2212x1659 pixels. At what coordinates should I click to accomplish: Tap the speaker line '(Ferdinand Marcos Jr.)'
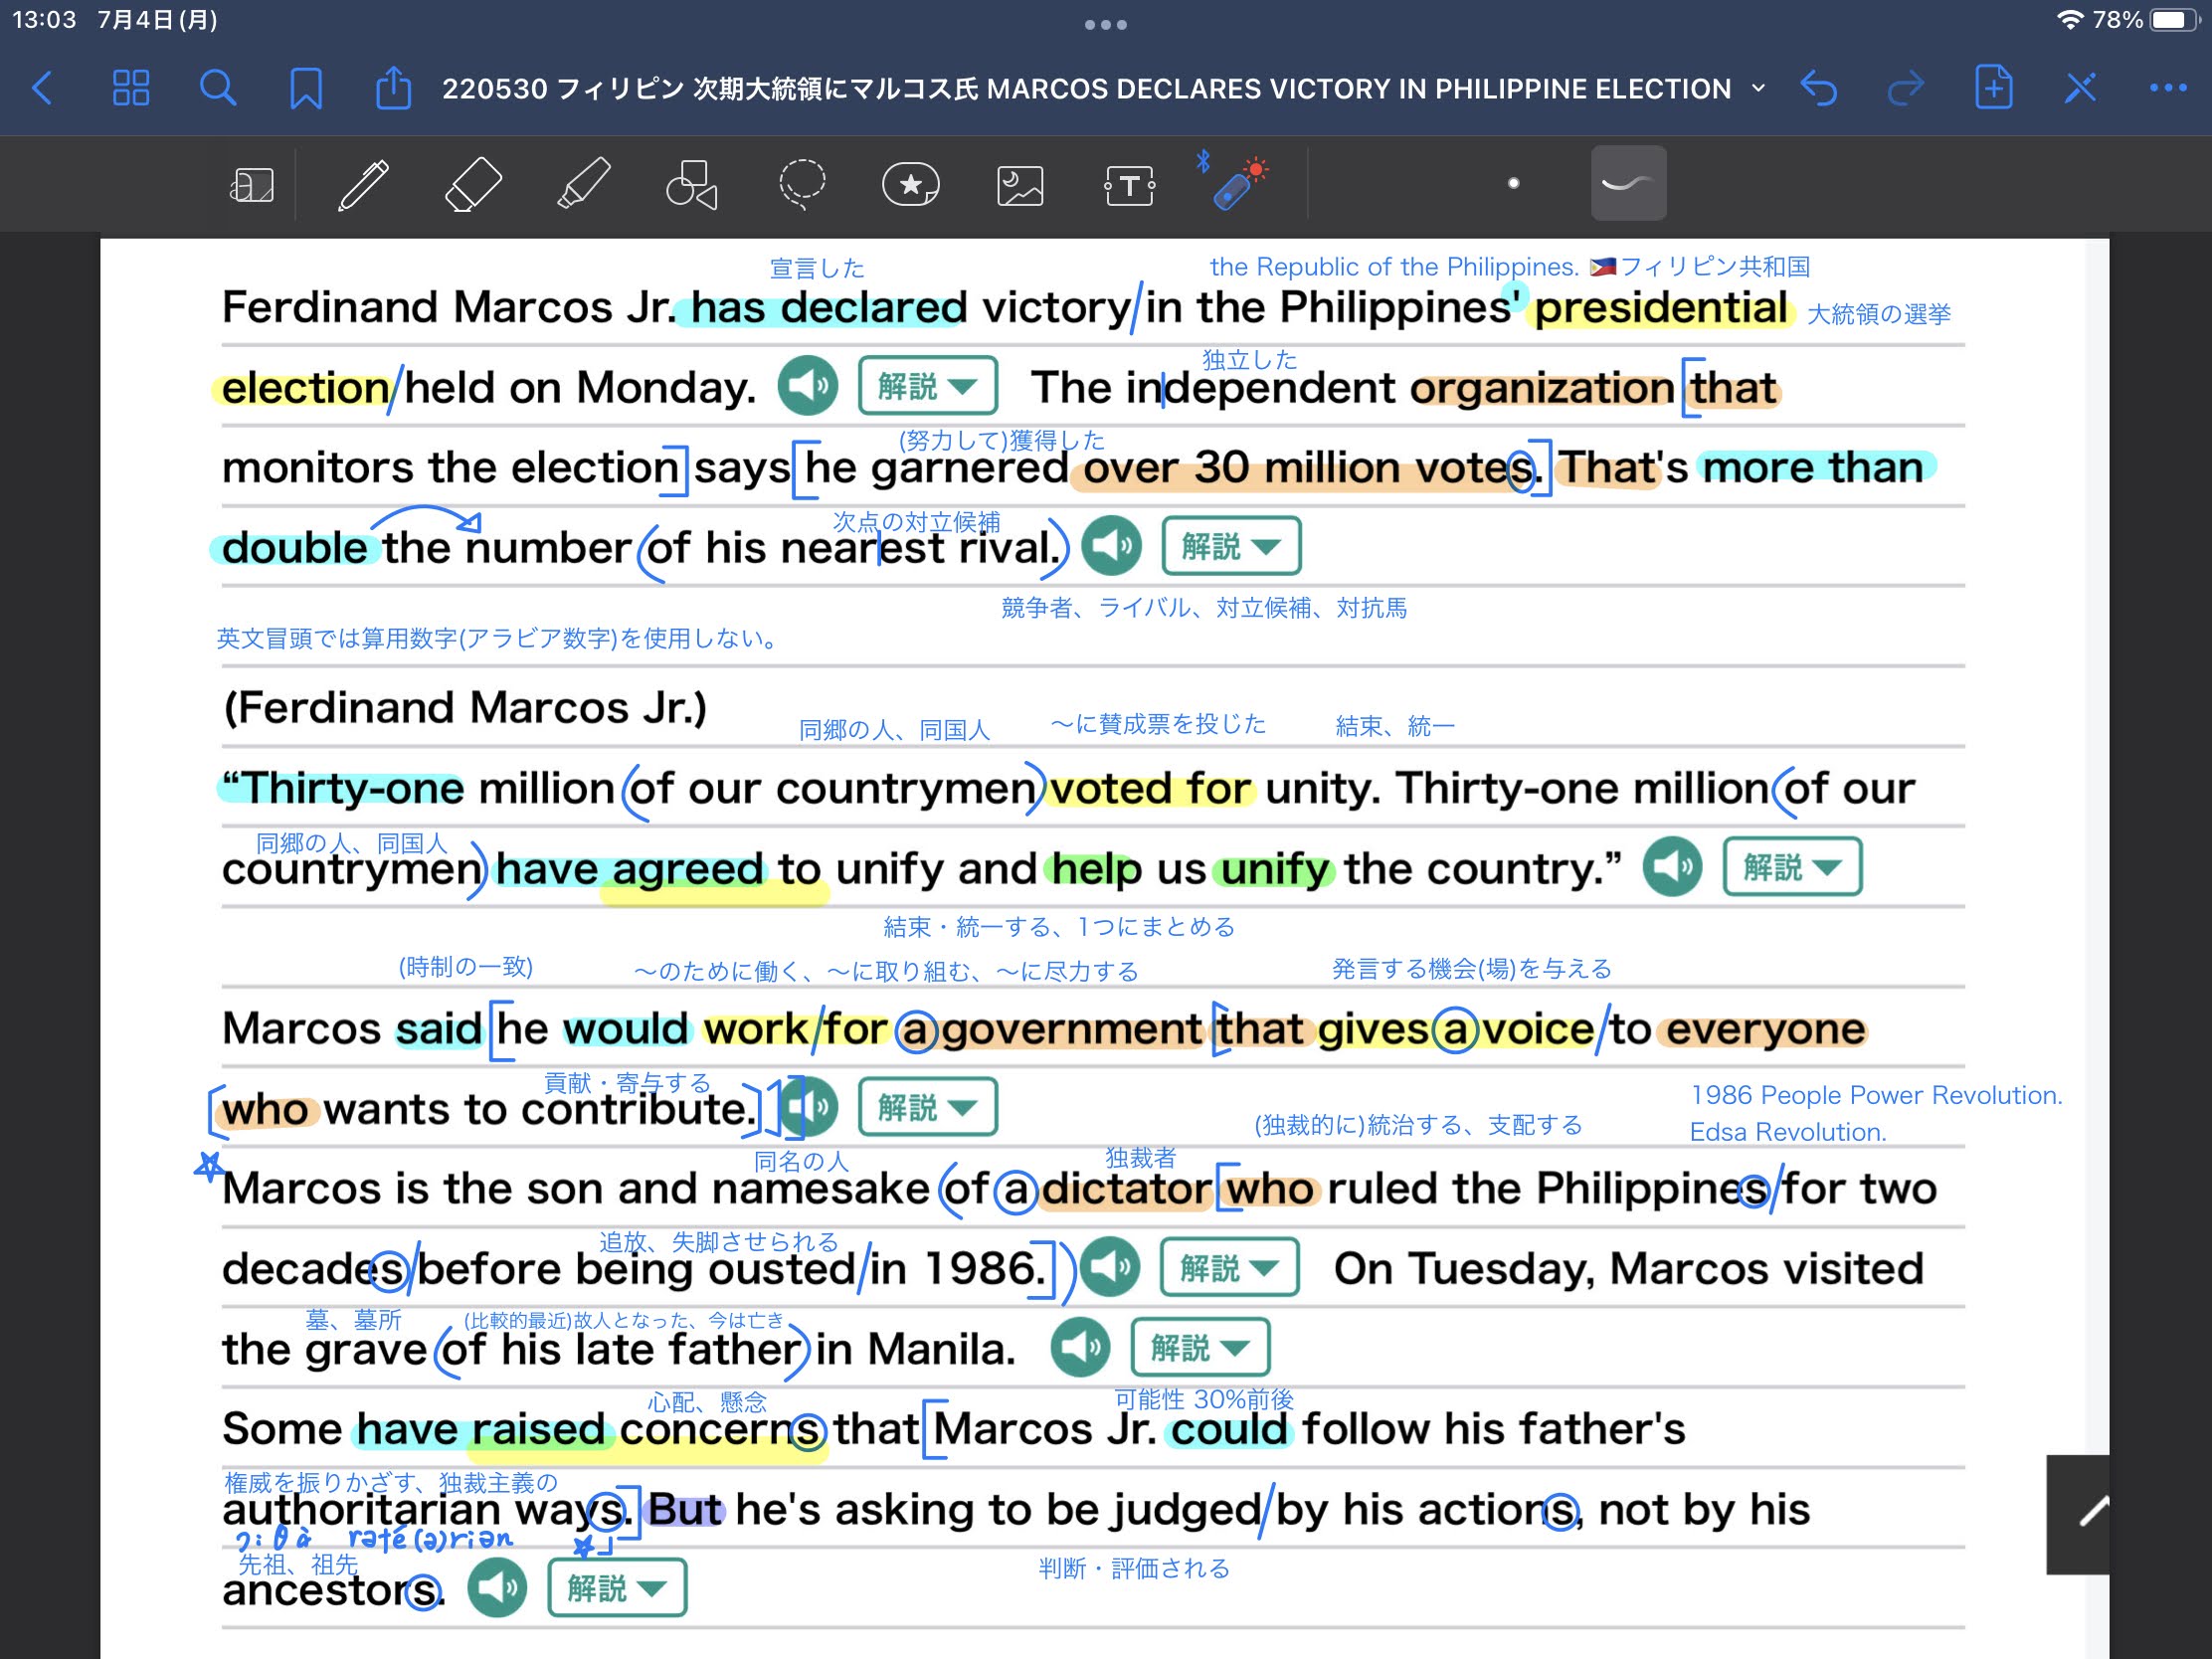(465, 708)
